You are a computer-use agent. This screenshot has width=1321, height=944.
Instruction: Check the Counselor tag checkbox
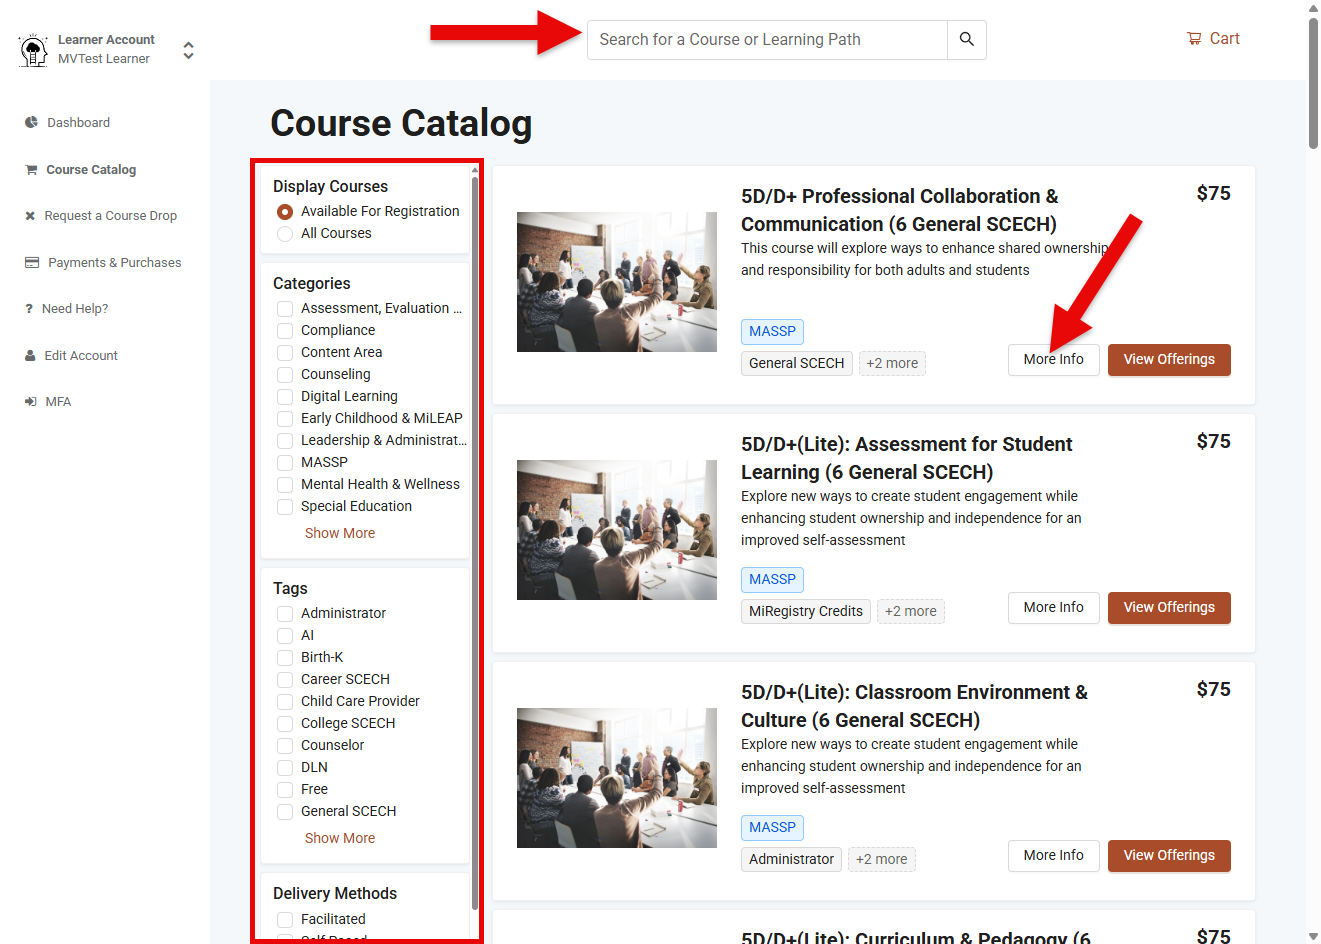pos(285,746)
